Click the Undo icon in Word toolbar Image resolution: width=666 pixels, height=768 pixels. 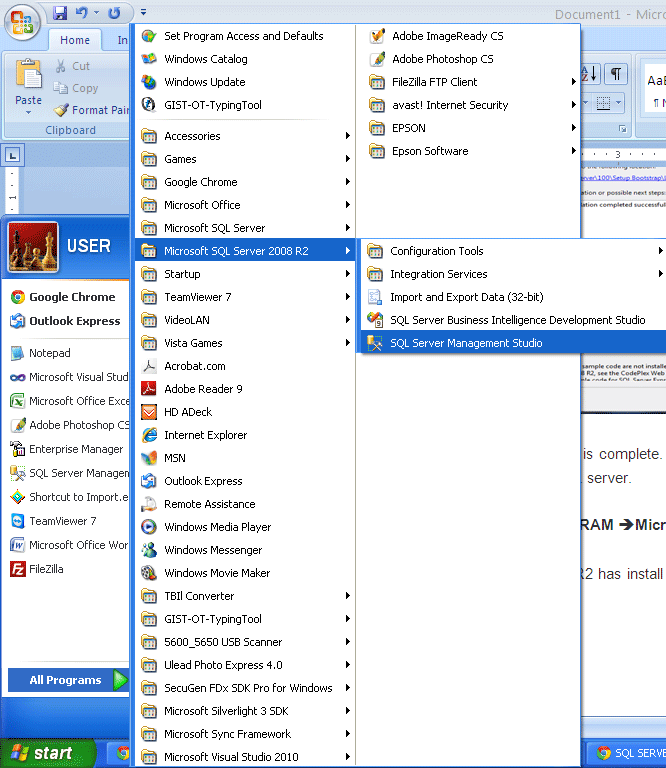coord(82,13)
